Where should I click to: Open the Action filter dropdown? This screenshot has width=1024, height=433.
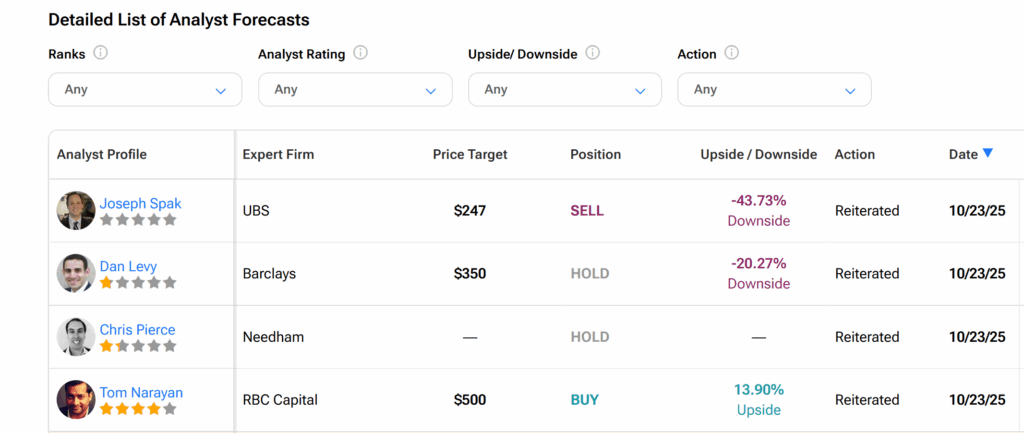pyautogui.click(x=774, y=90)
